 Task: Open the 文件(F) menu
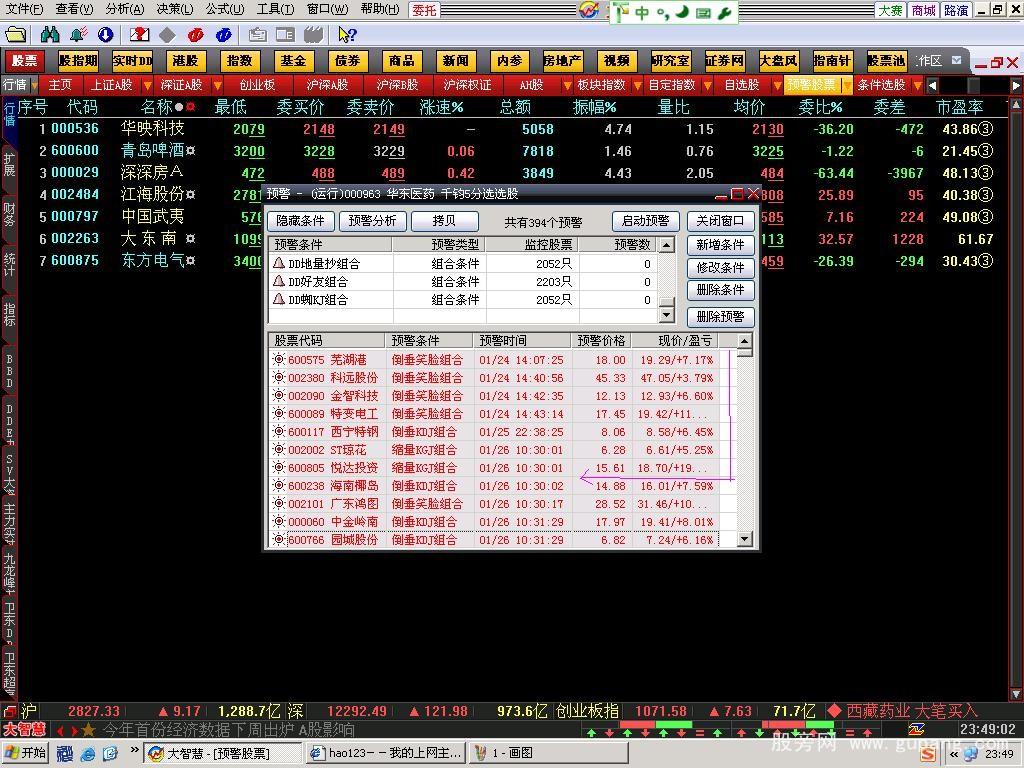click(x=24, y=9)
